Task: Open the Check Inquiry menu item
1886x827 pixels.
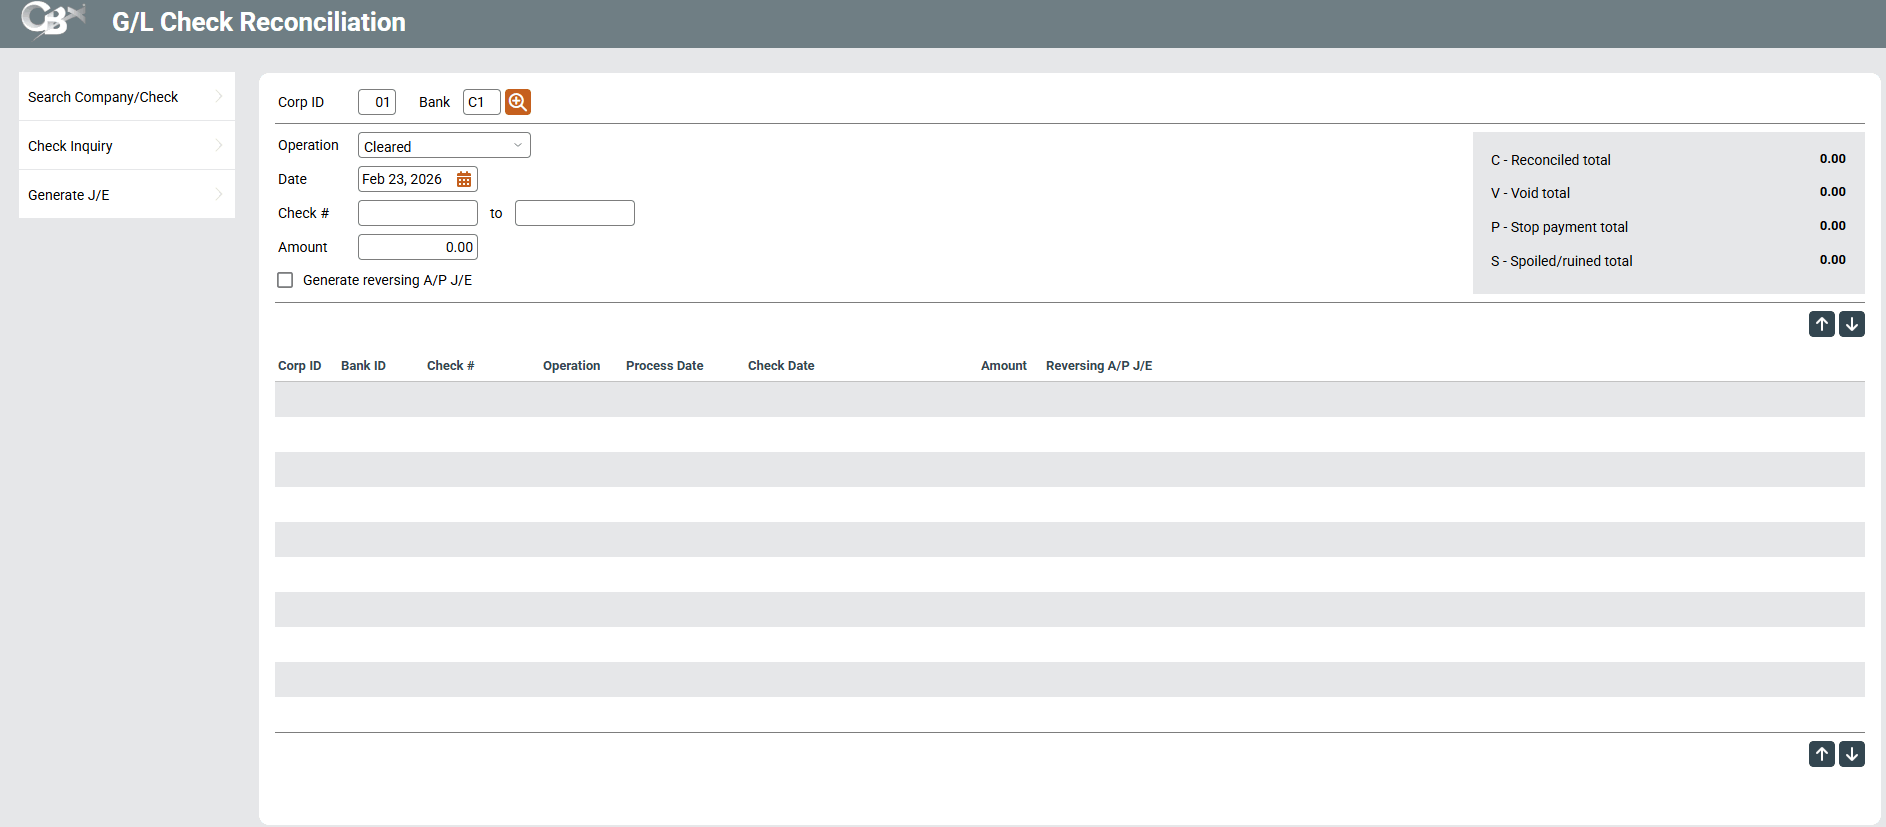Action: tap(70, 146)
